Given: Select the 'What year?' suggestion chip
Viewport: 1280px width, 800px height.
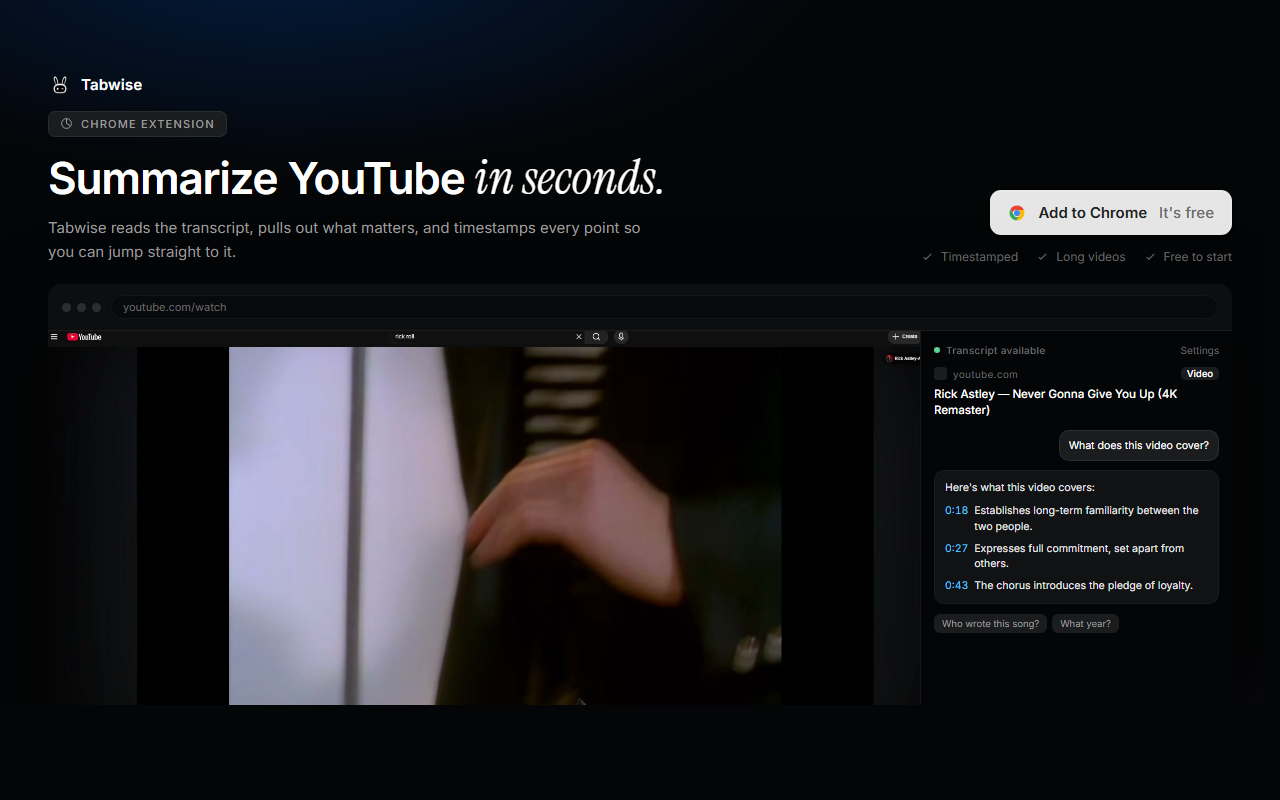Looking at the screenshot, I should 1085,623.
